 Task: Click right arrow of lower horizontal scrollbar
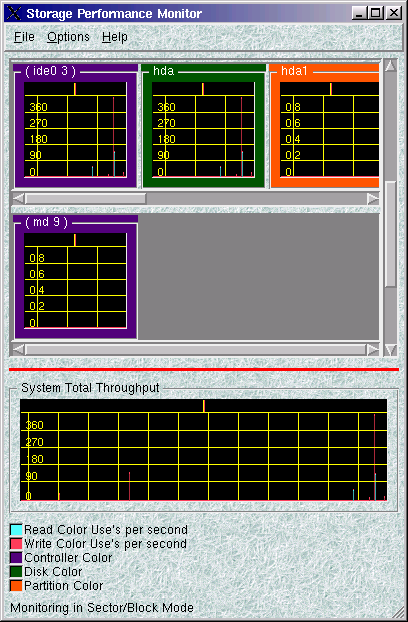[373, 350]
